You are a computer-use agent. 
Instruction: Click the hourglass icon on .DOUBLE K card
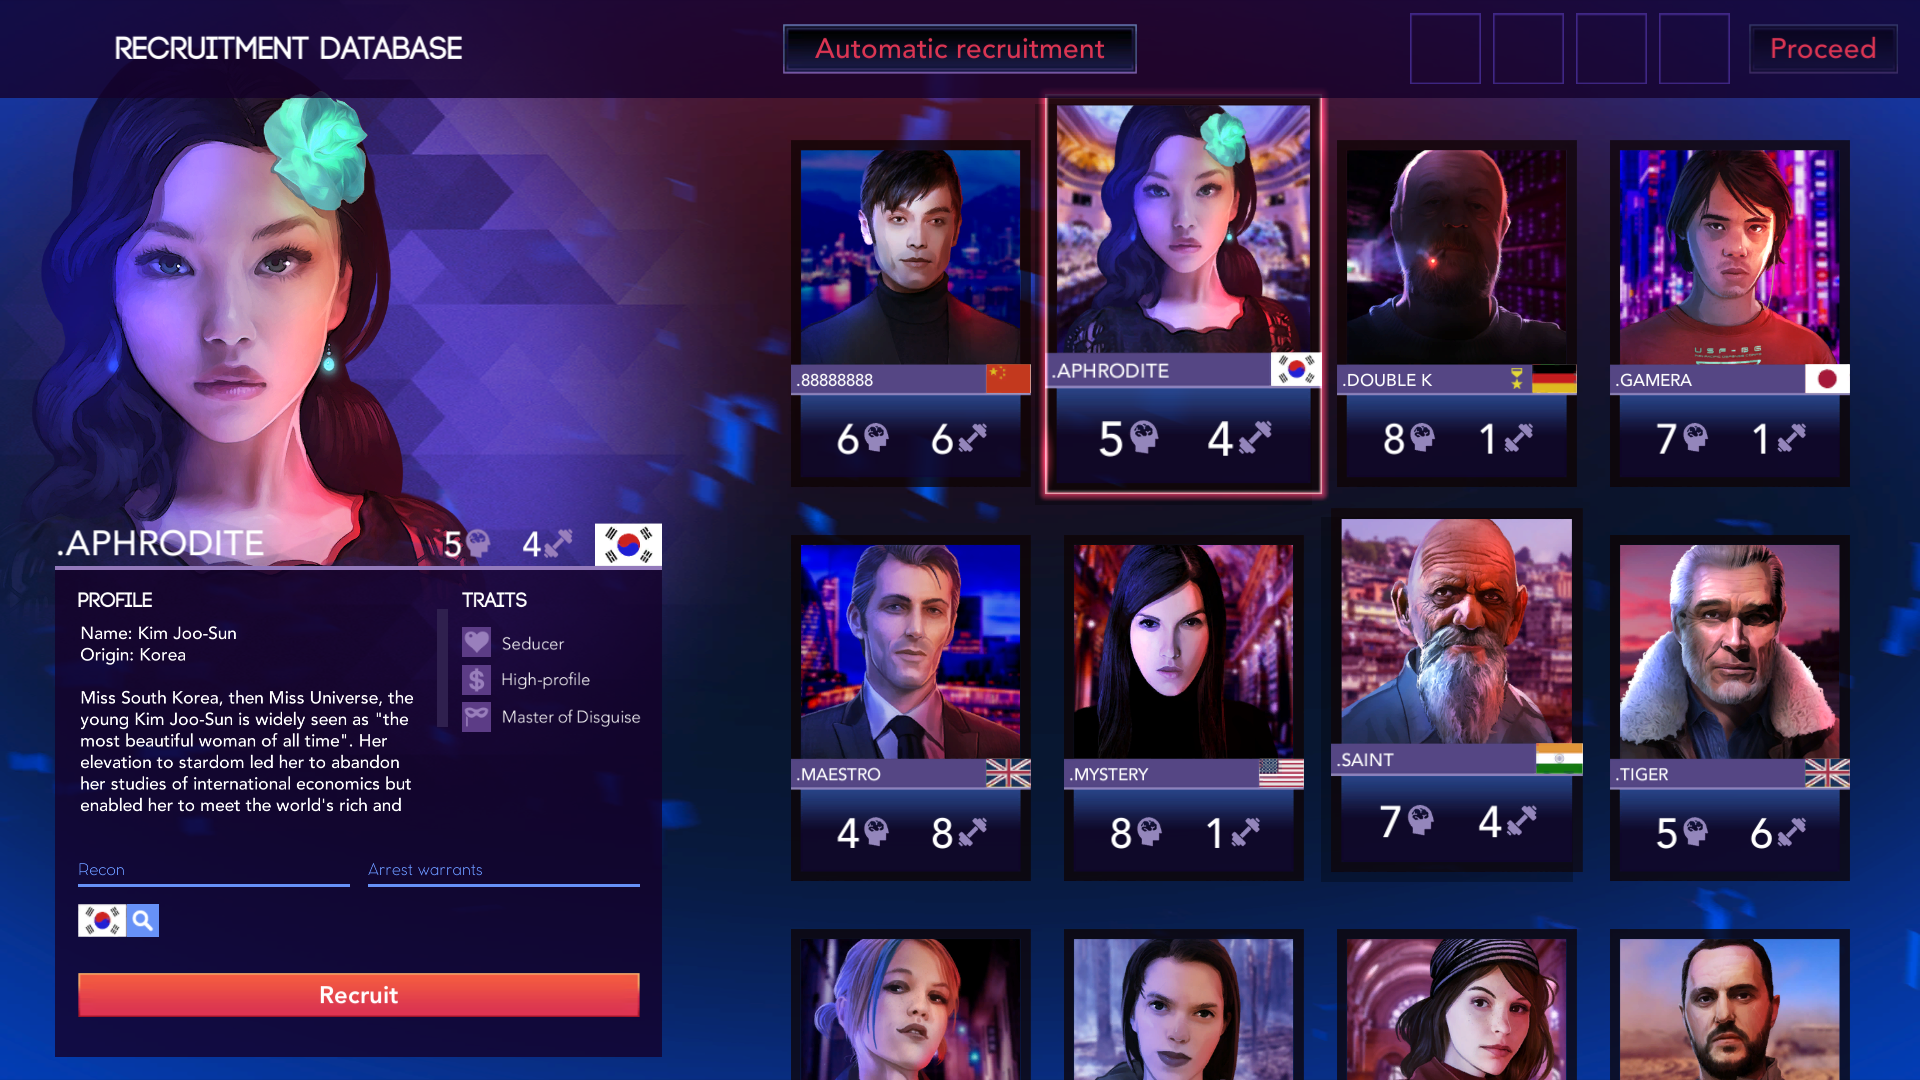point(1517,378)
